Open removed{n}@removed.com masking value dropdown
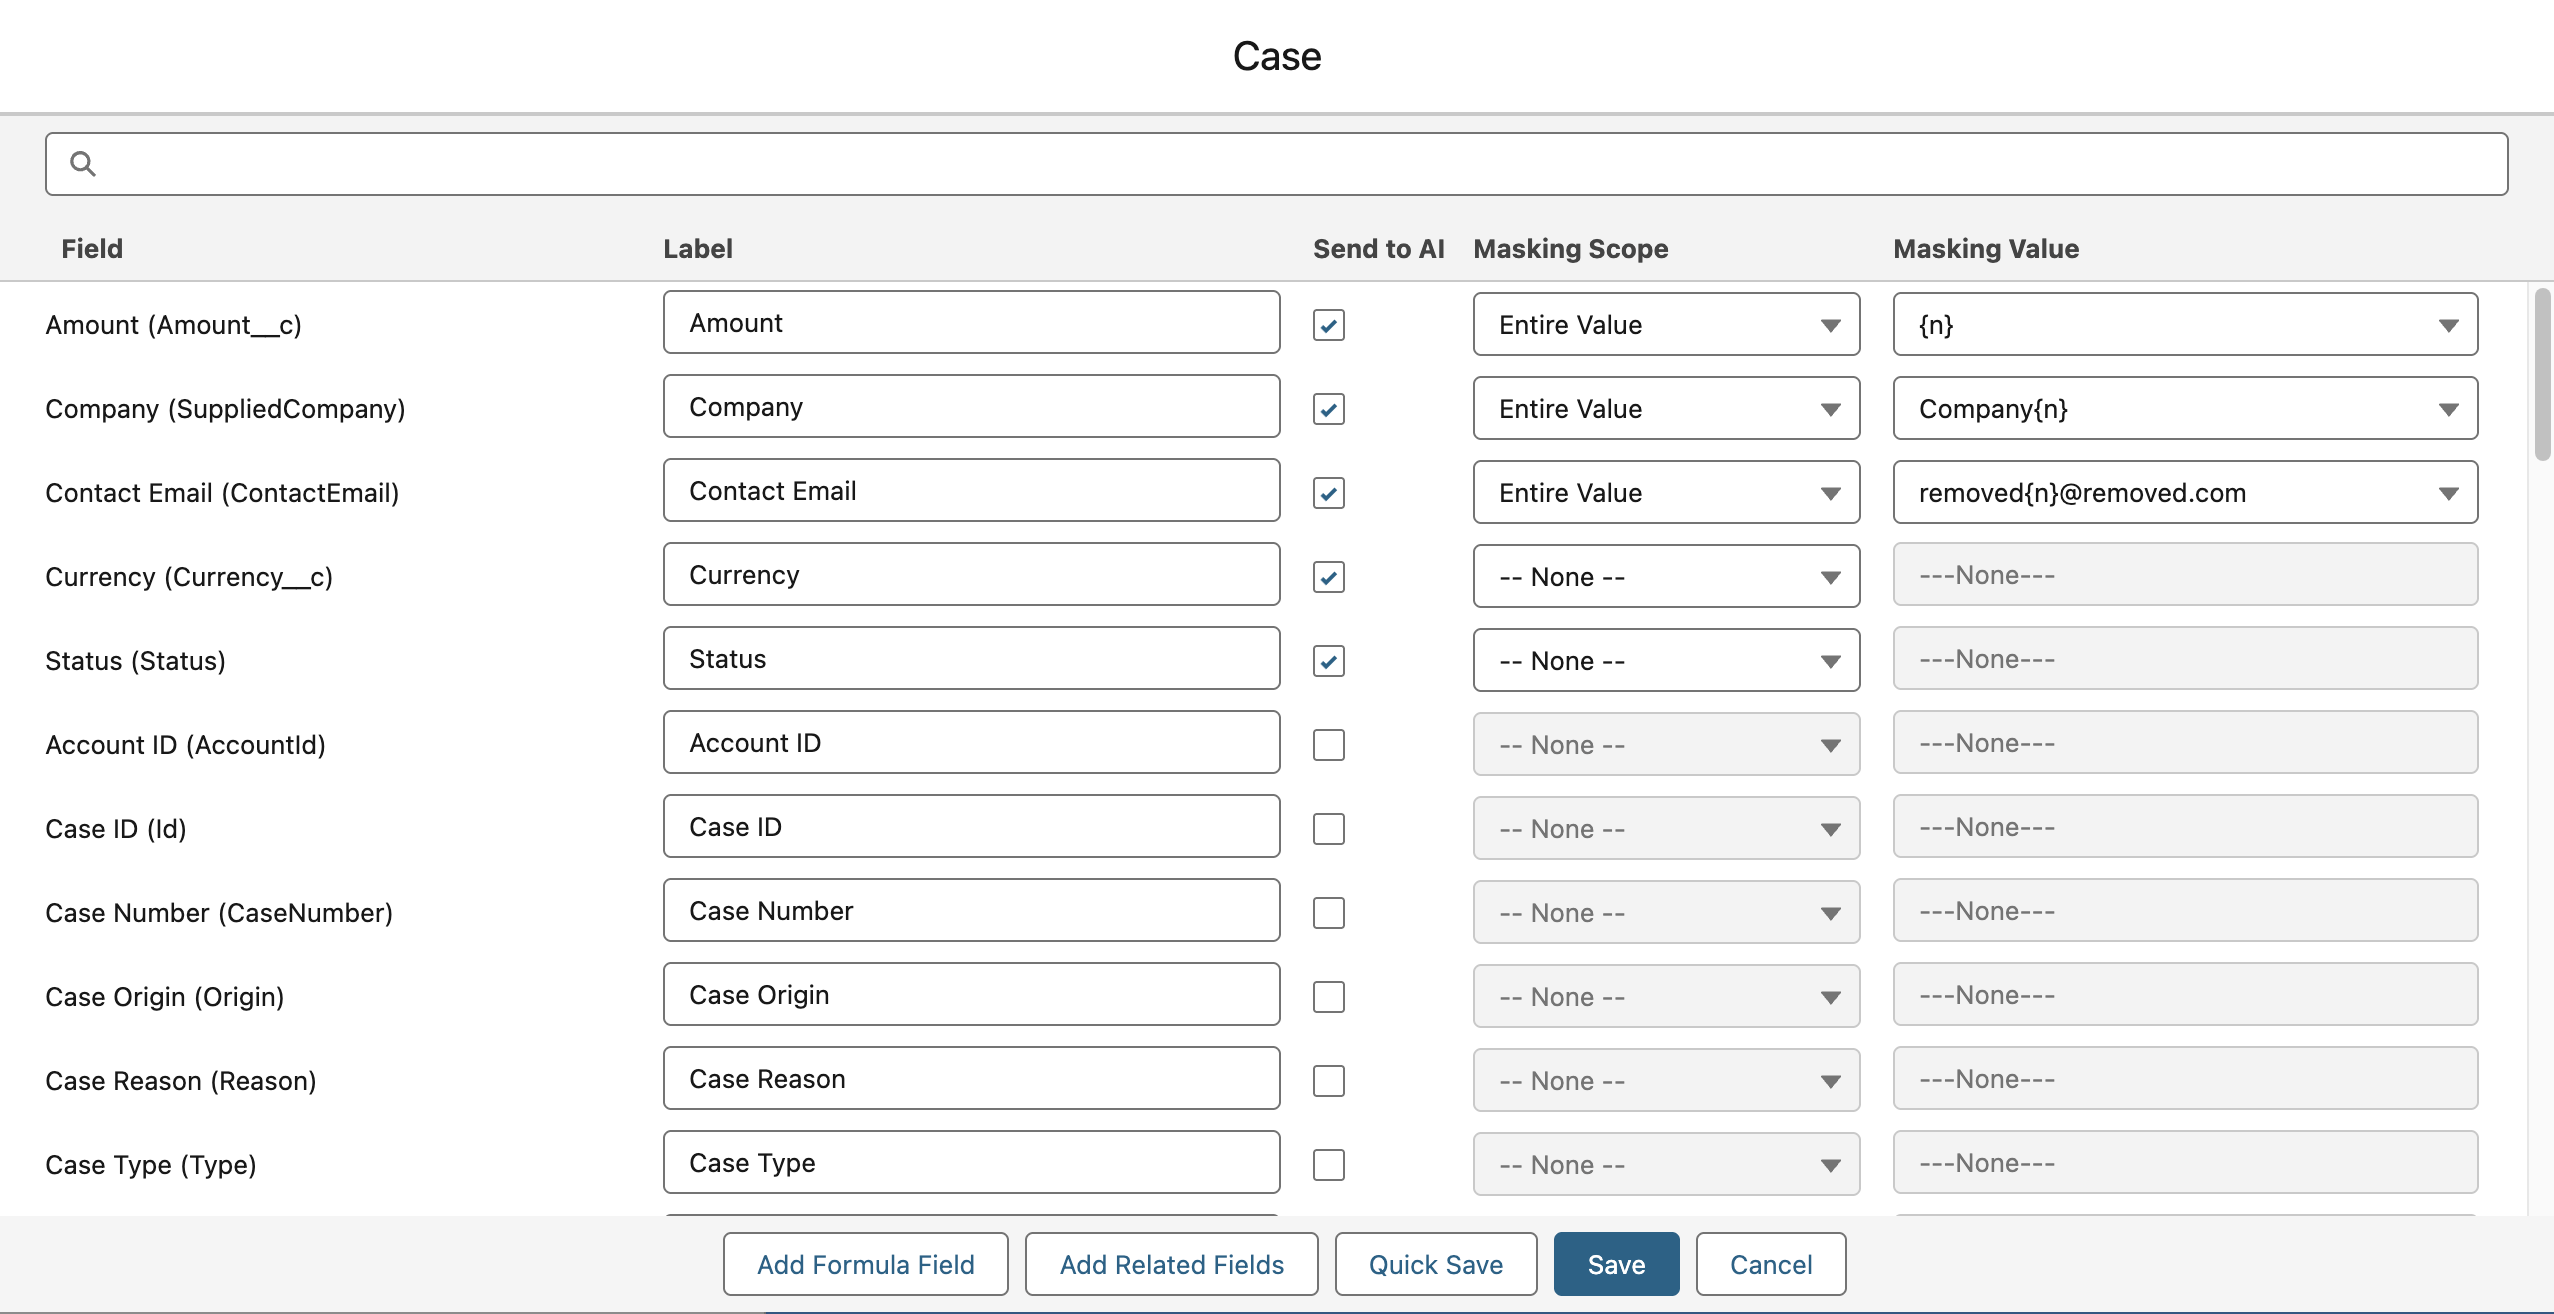2554x1314 pixels. [2184, 493]
